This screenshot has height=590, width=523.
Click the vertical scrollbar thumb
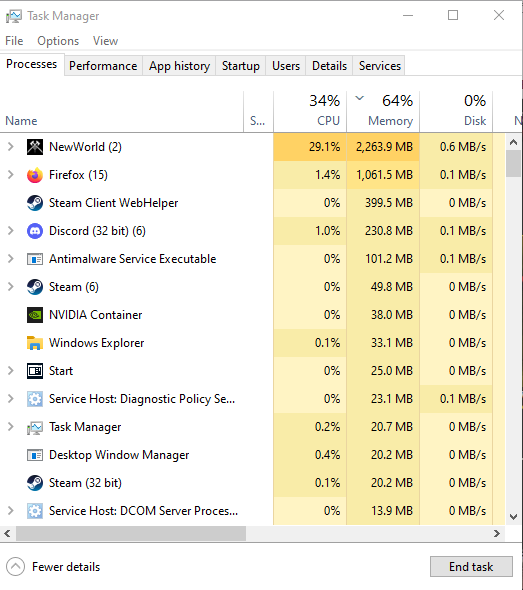pyautogui.click(x=513, y=163)
